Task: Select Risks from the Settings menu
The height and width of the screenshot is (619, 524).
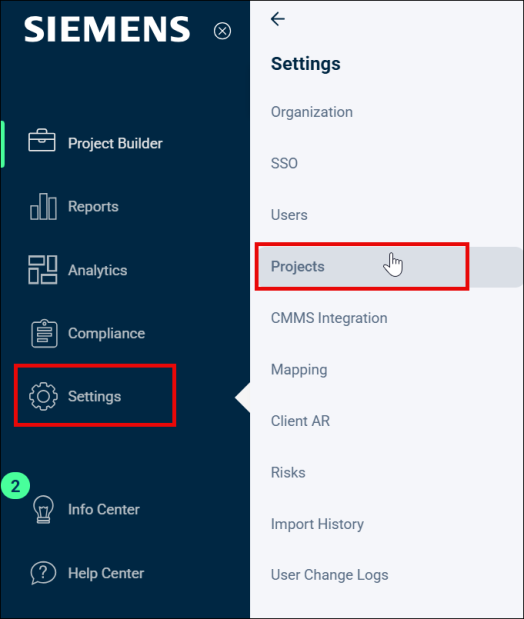Action: pos(288,473)
